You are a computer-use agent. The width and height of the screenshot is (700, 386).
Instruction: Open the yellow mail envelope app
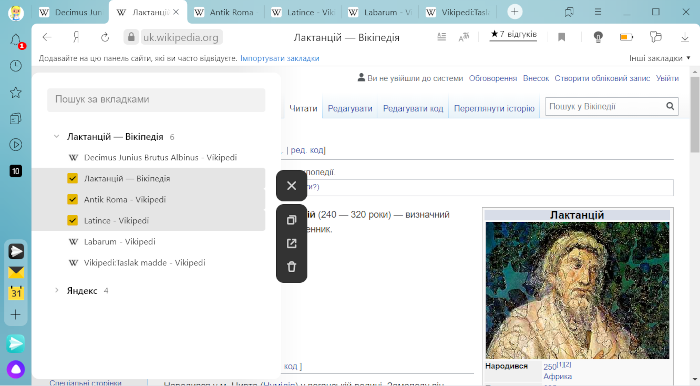coord(16,272)
